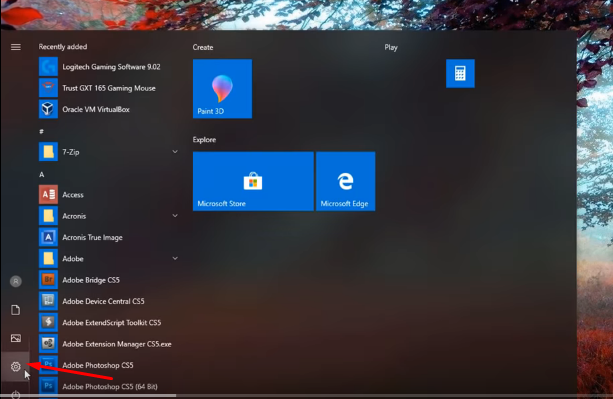Open the Calculator tile
The height and width of the screenshot is (399, 613).
[x=460, y=73]
